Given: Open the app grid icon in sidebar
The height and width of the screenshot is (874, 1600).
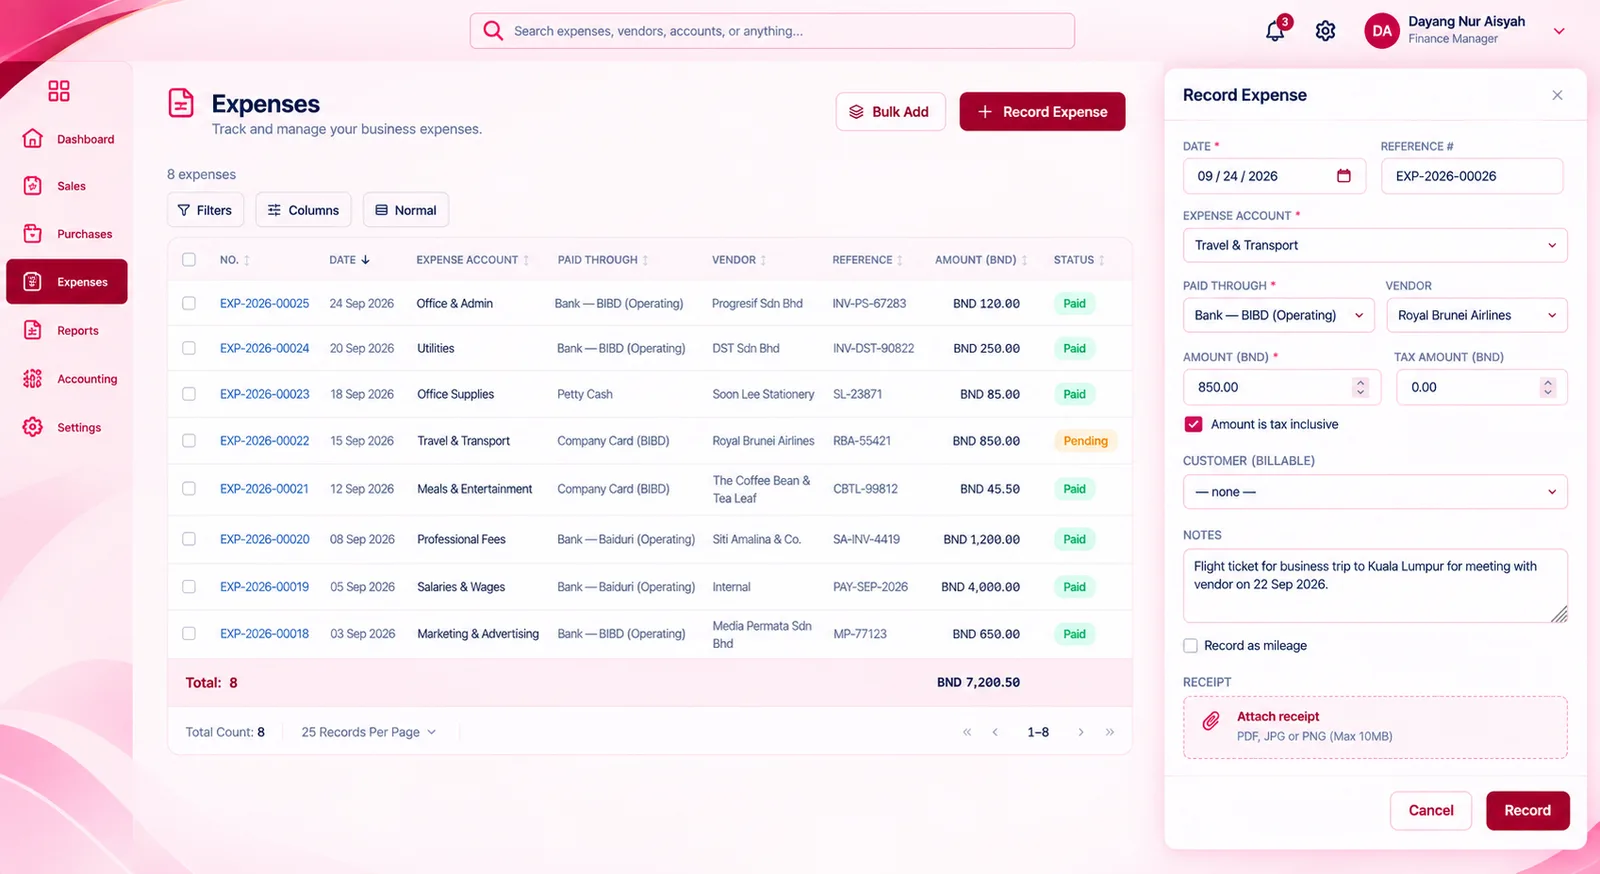Looking at the screenshot, I should coord(59,91).
